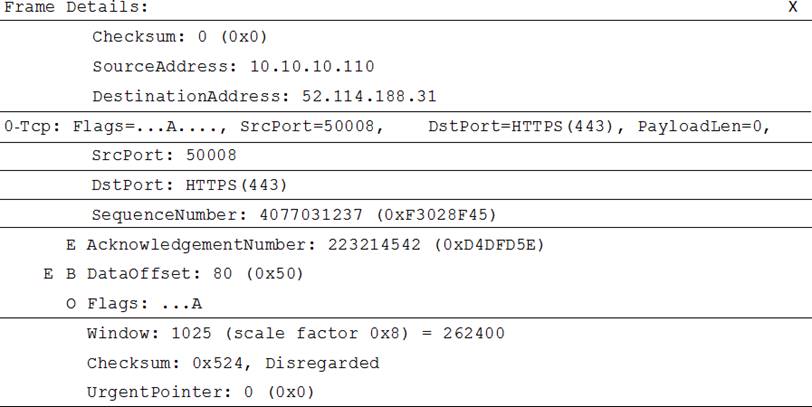
Task: Select the DestinationAddress 52.114.188.31 row
Action: pos(264,97)
